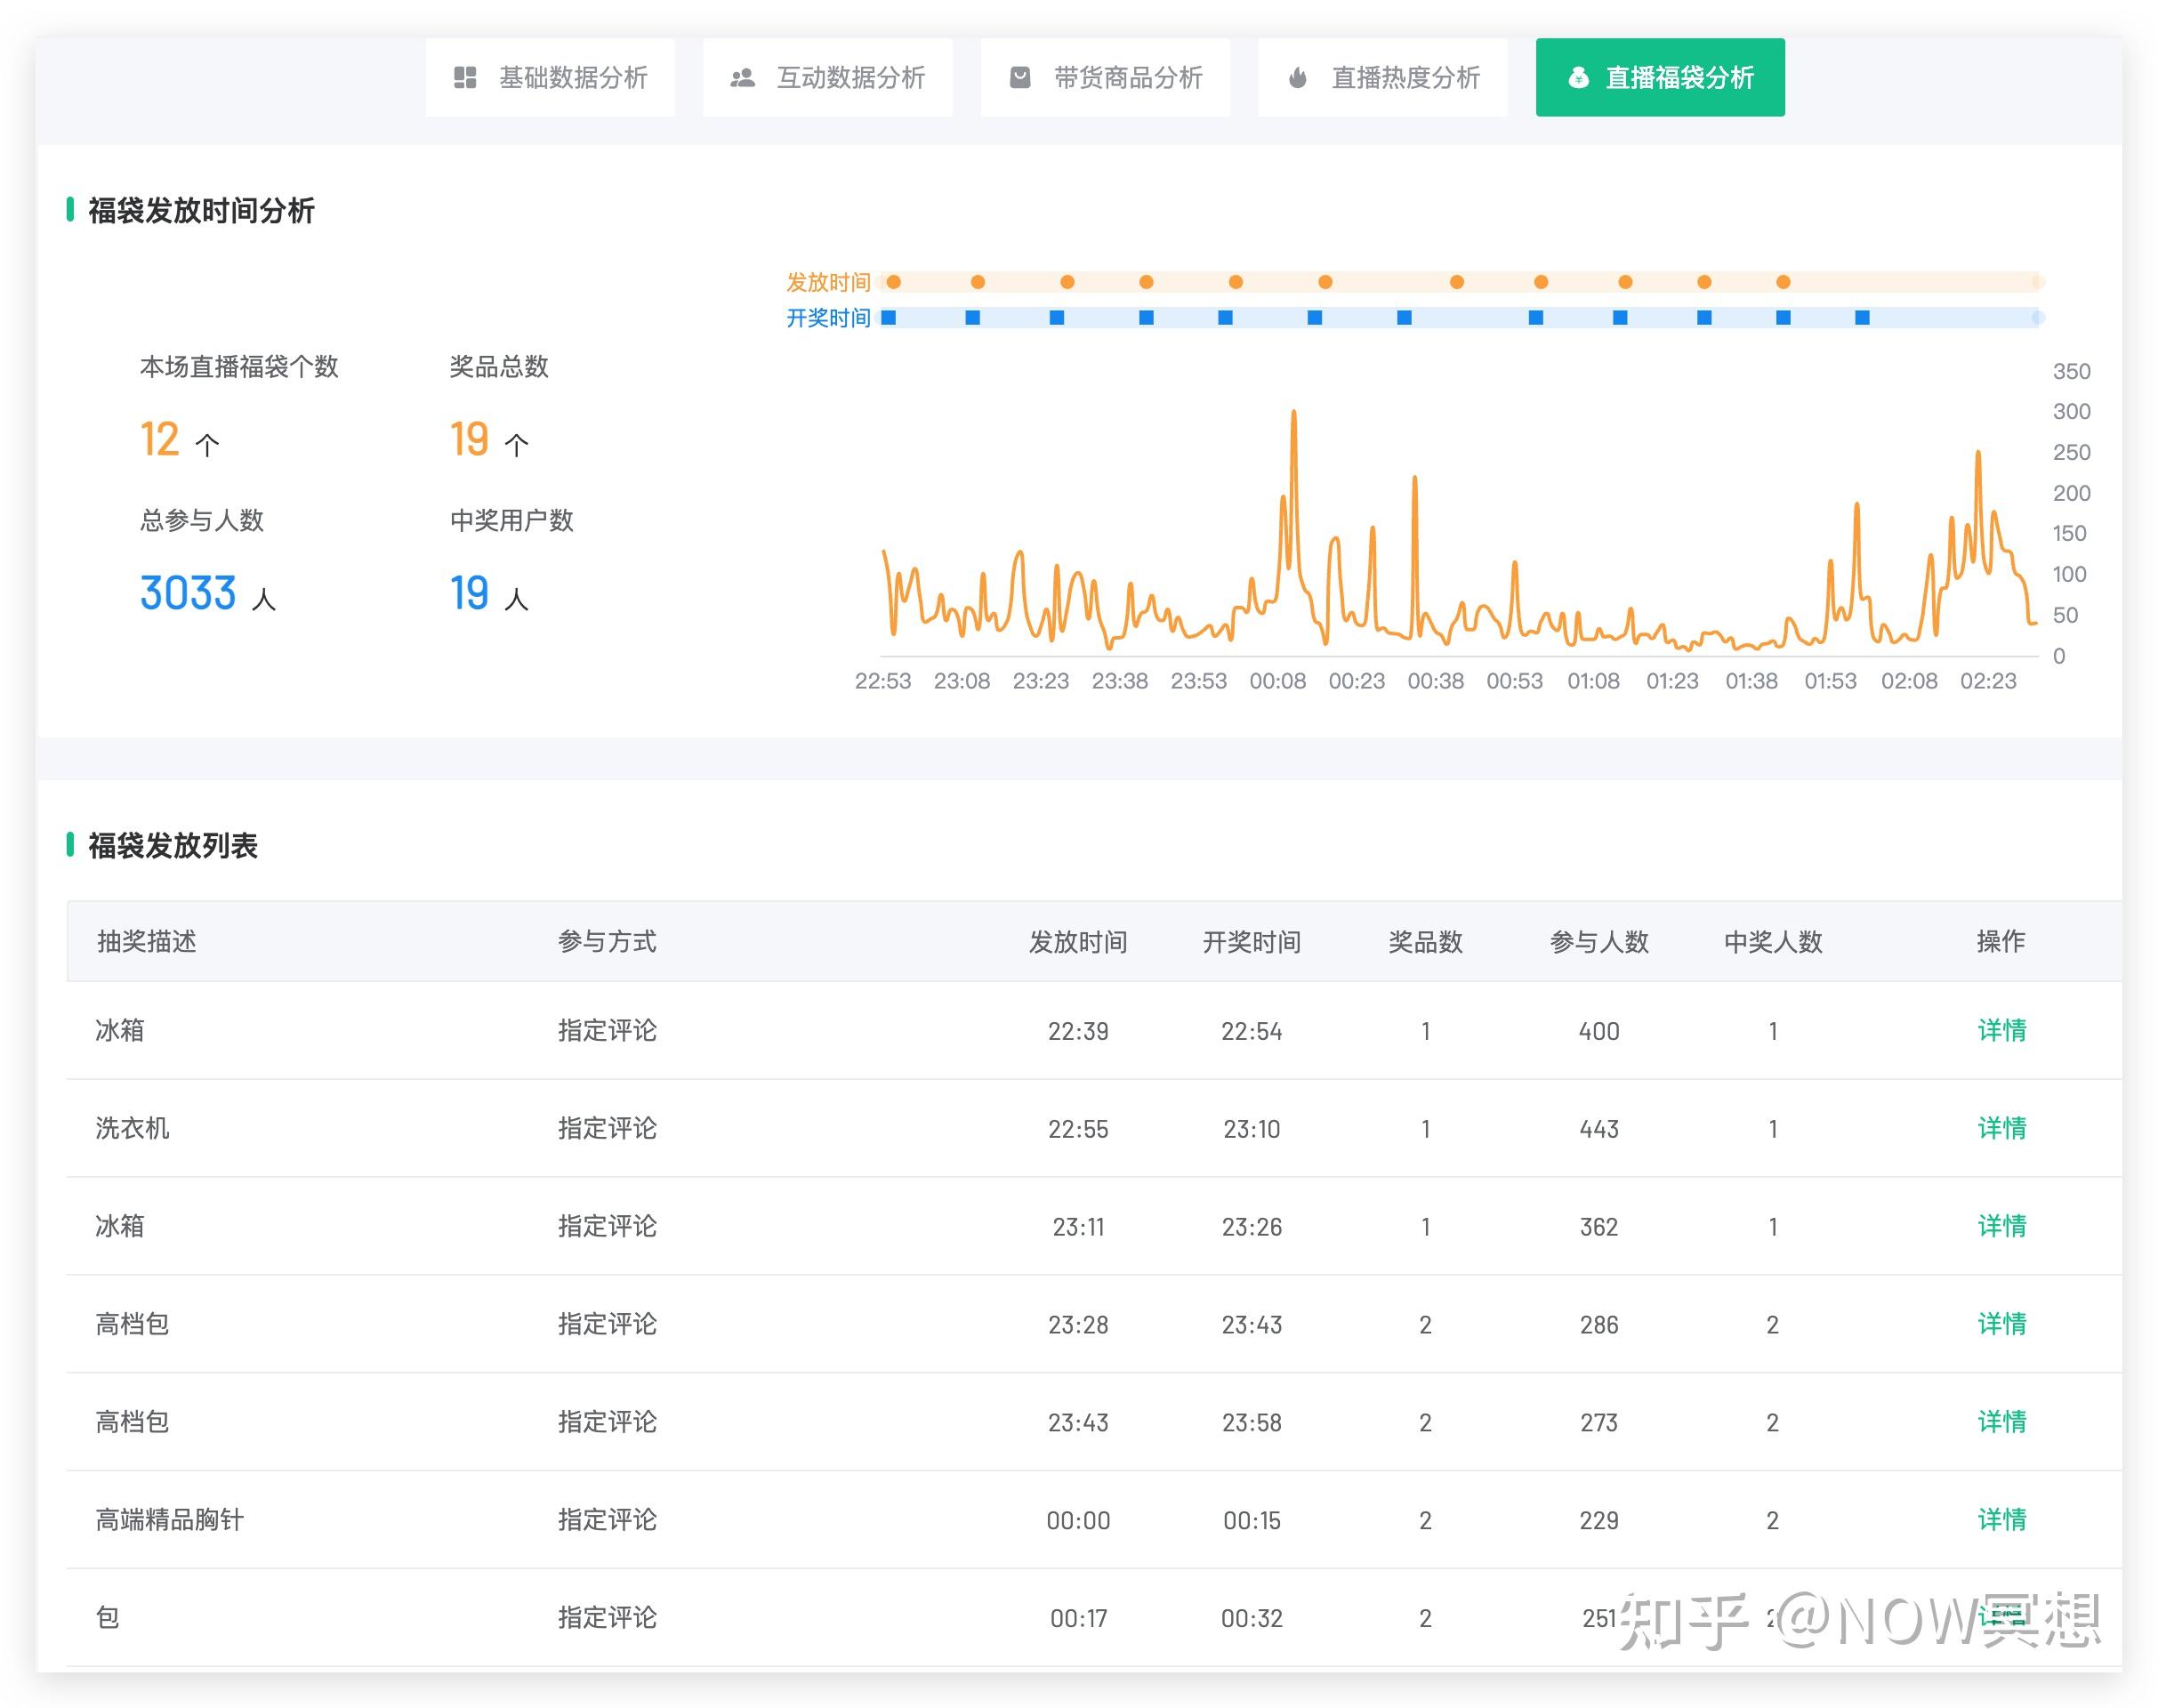Open 详情 for 高档包 issued at 23:43
The width and height of the screenshot is (2158, 1708).
(x=2001, y=1423)
